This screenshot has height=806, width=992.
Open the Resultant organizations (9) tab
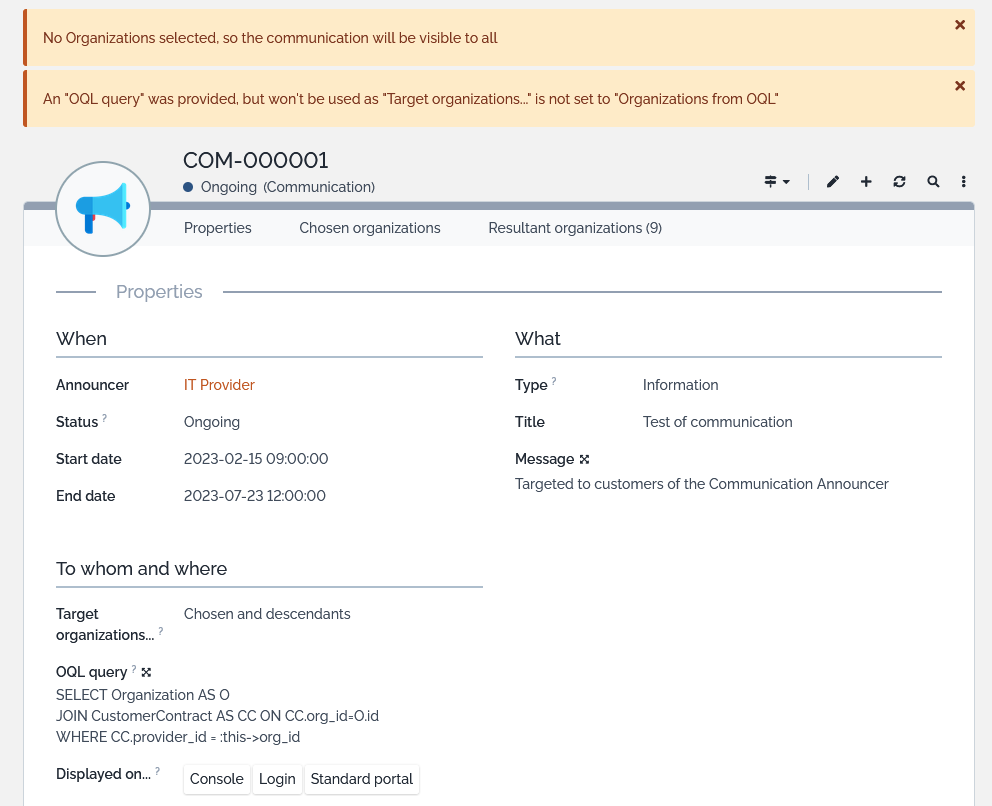click(575, 228)
